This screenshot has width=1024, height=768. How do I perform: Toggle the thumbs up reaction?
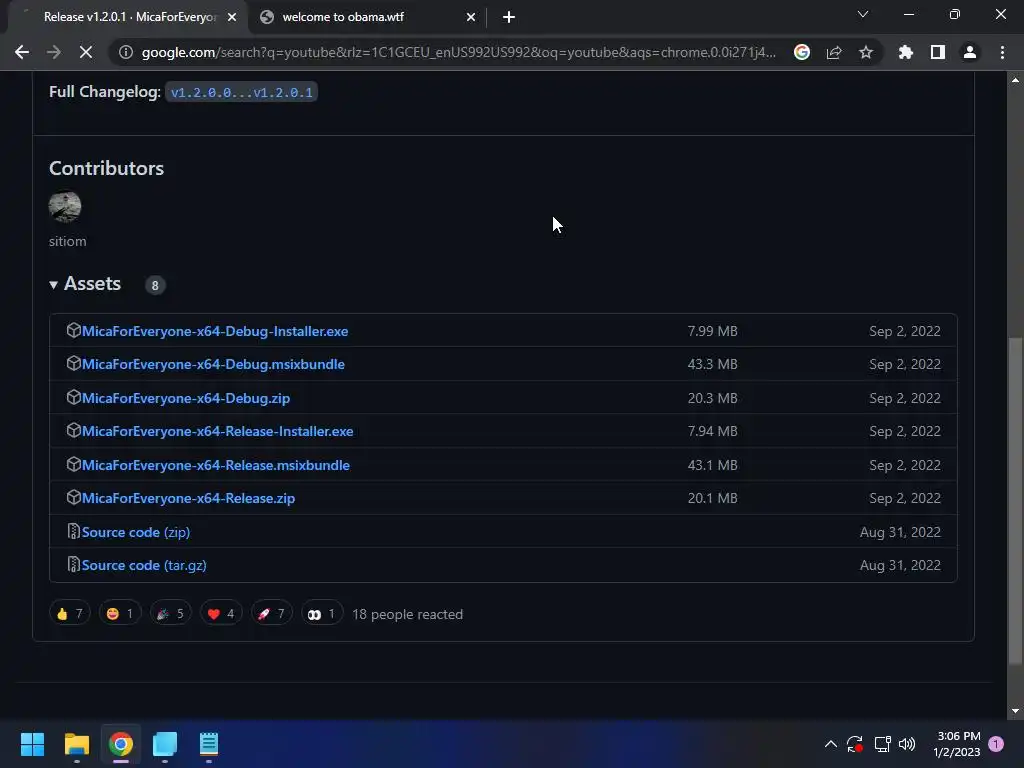69,614
